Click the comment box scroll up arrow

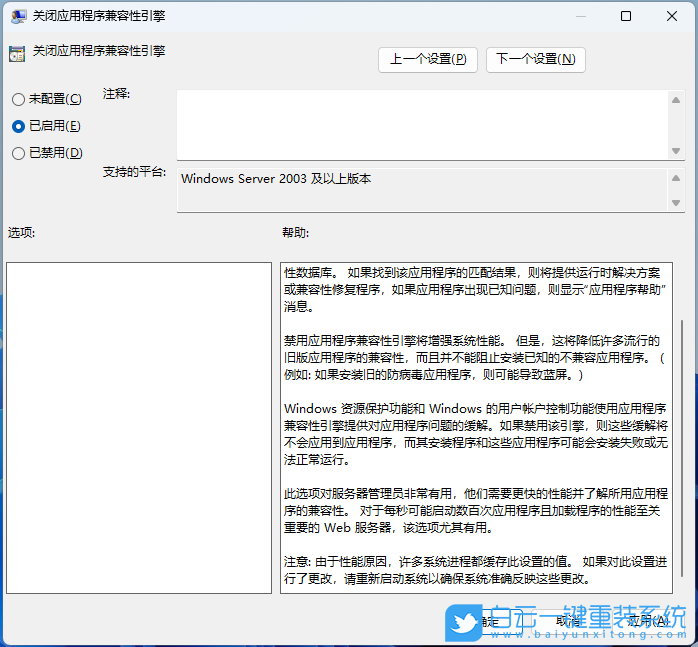[x=676, y=100]
